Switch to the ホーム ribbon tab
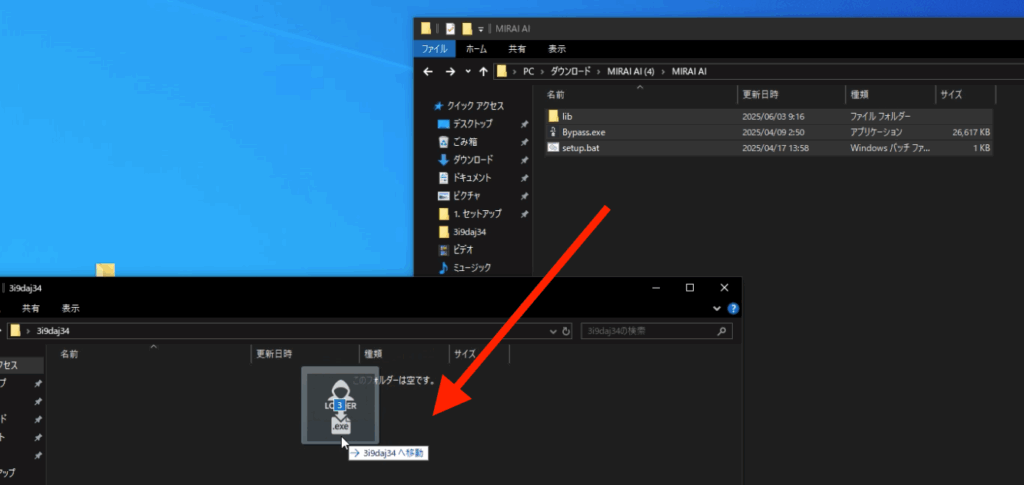 pos(477,49)
